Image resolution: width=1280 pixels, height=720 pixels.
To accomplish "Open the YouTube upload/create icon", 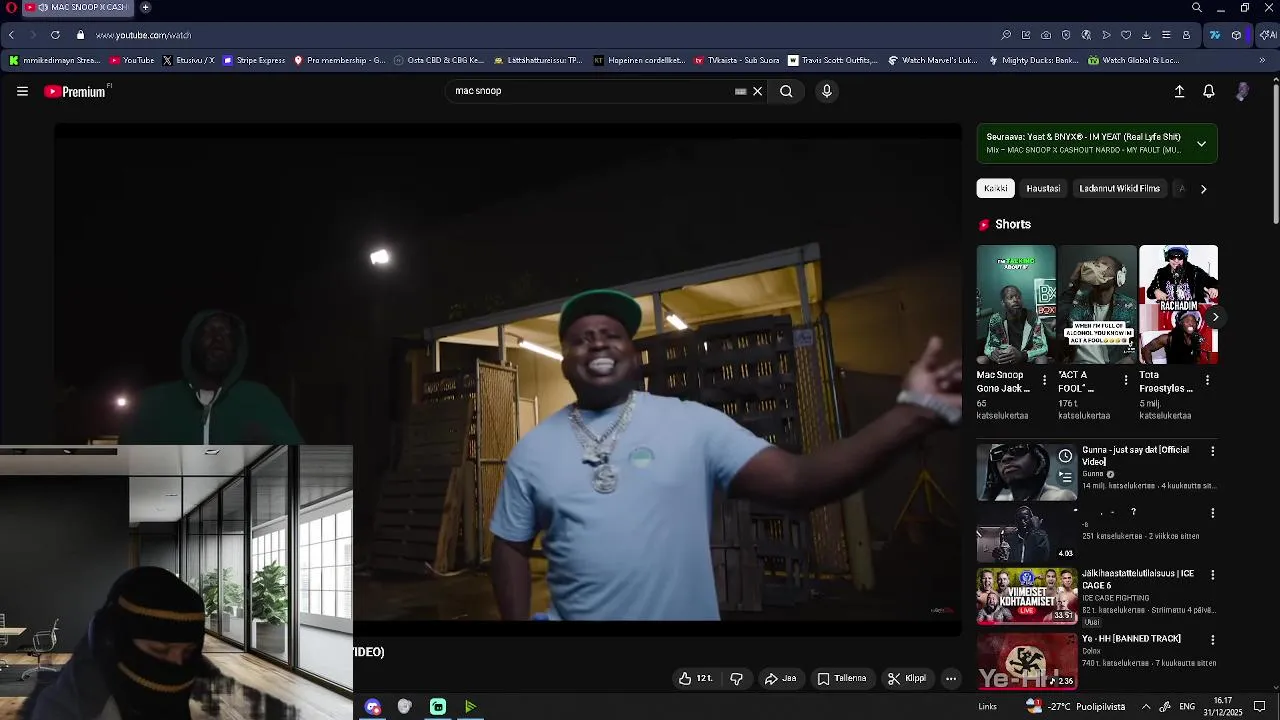I will (1179, 91).
